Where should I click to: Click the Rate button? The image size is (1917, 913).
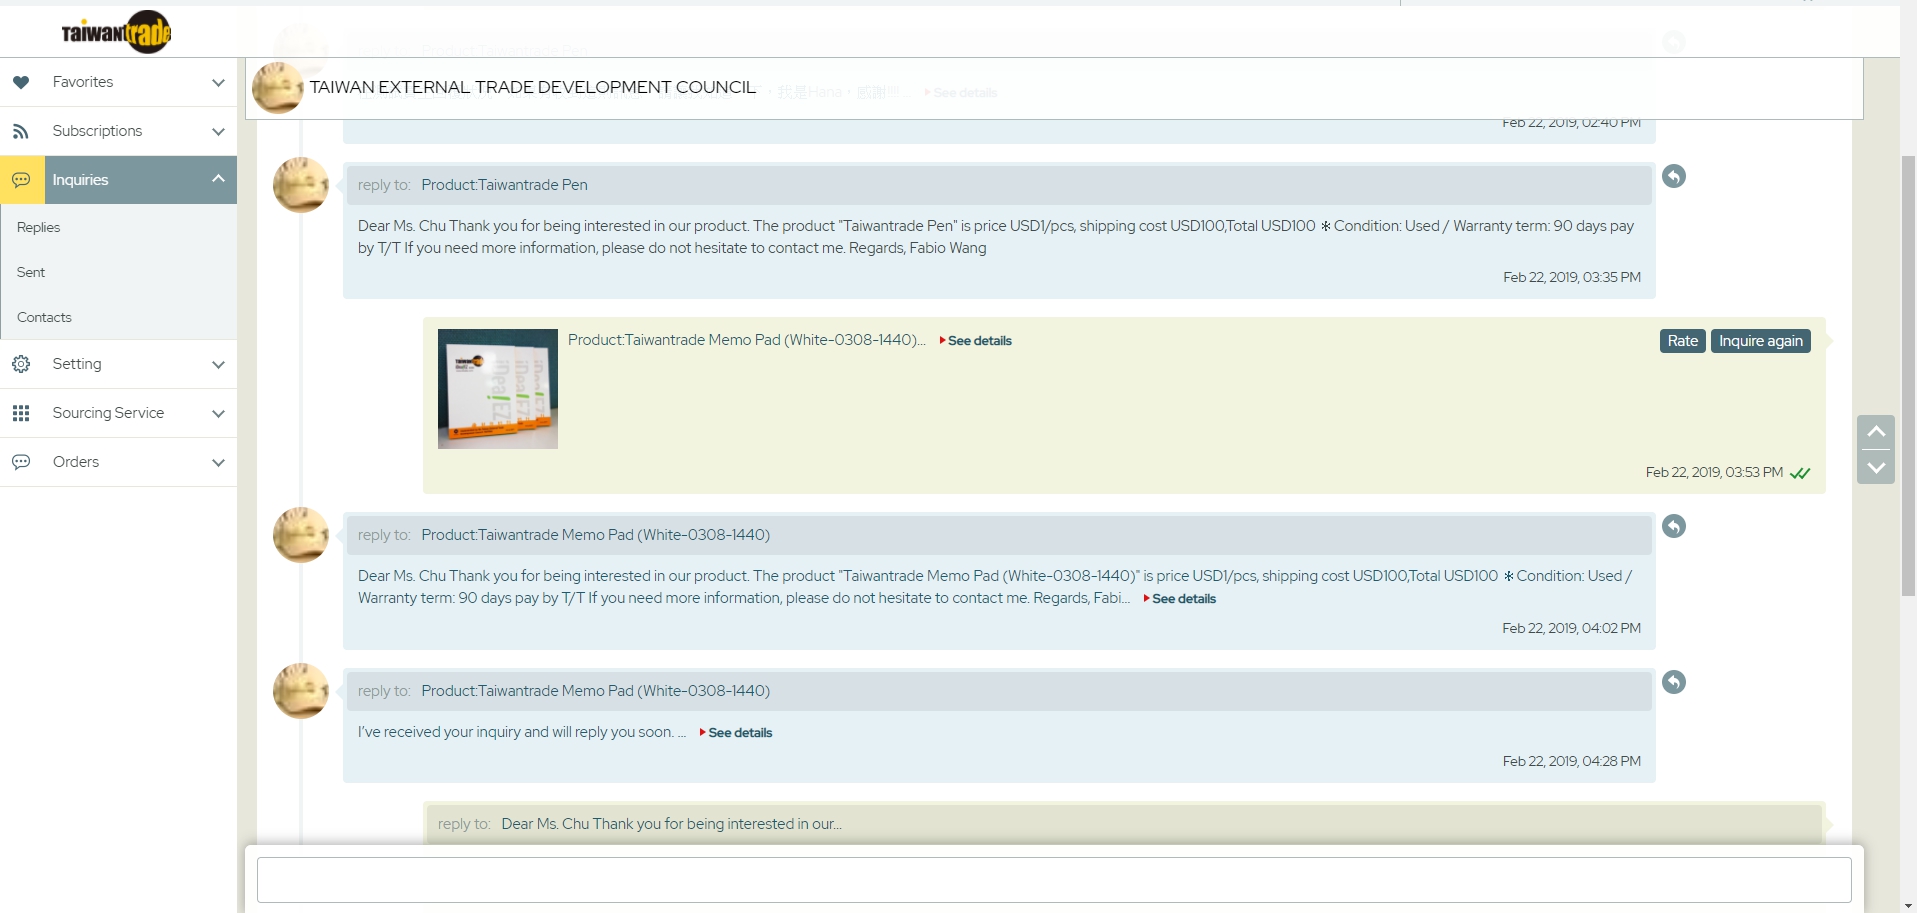point(1683,341)
